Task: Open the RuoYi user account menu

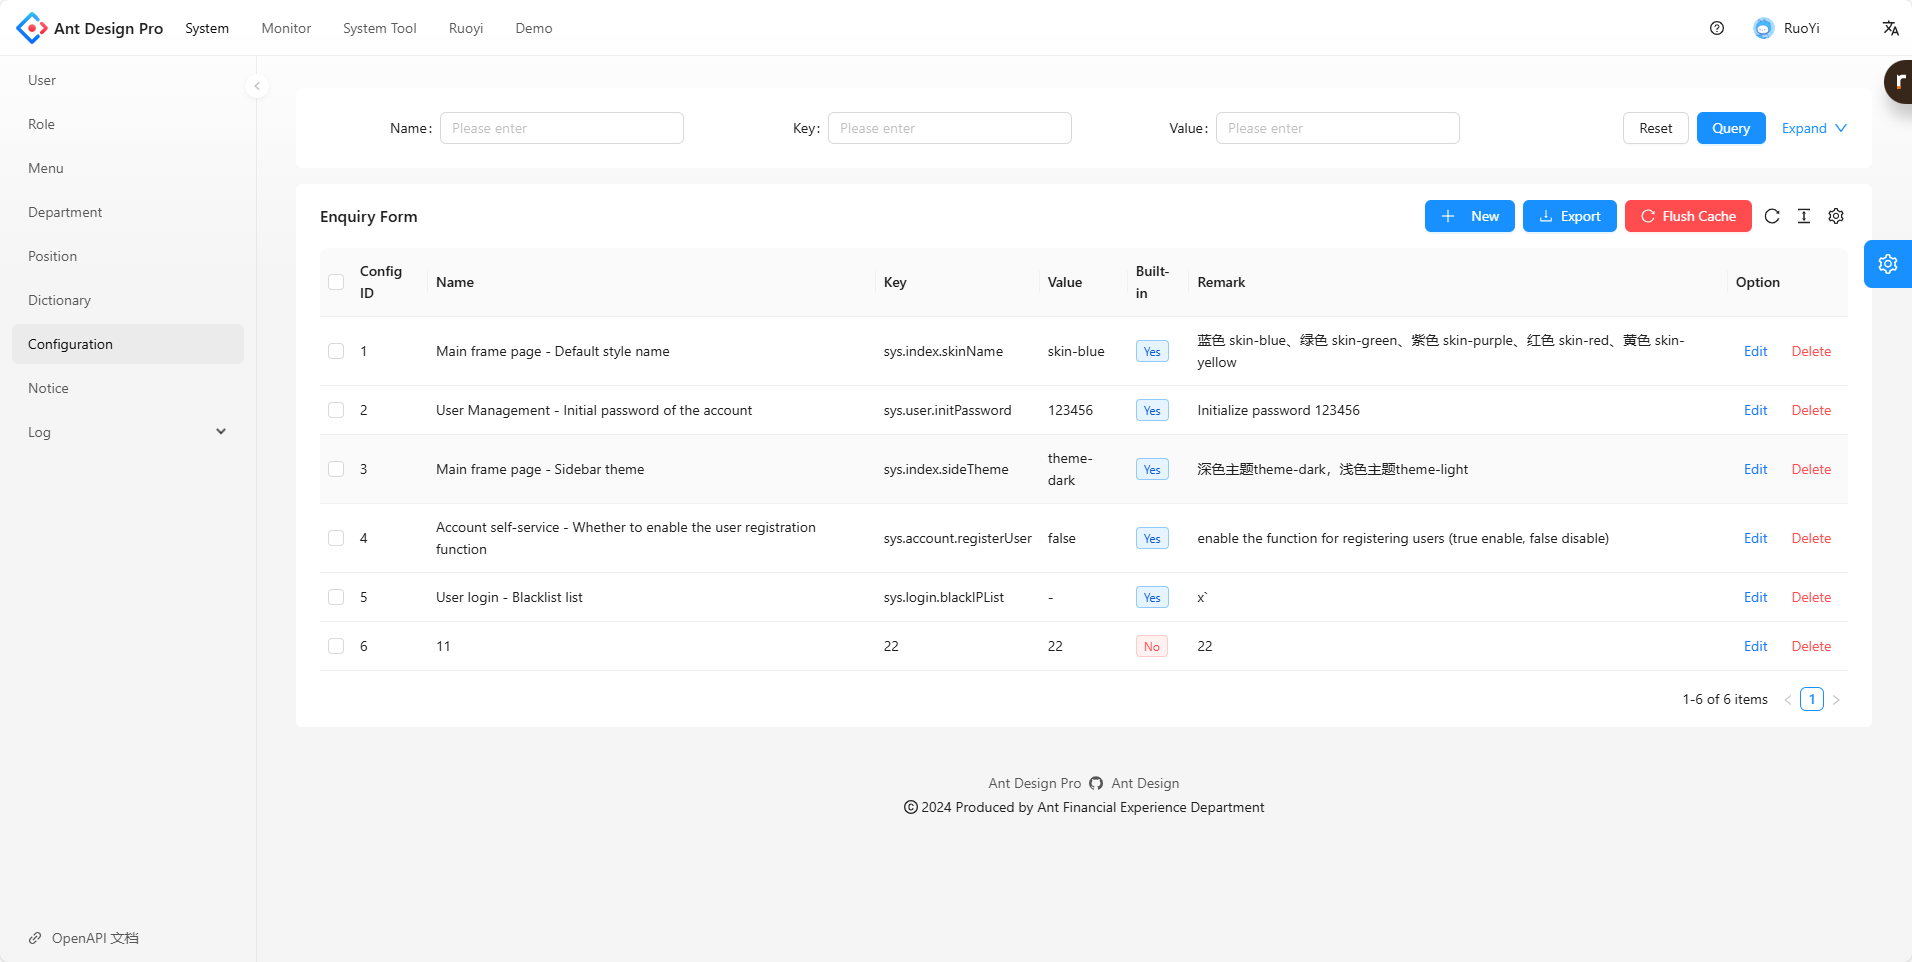Action: point(1787,28)
